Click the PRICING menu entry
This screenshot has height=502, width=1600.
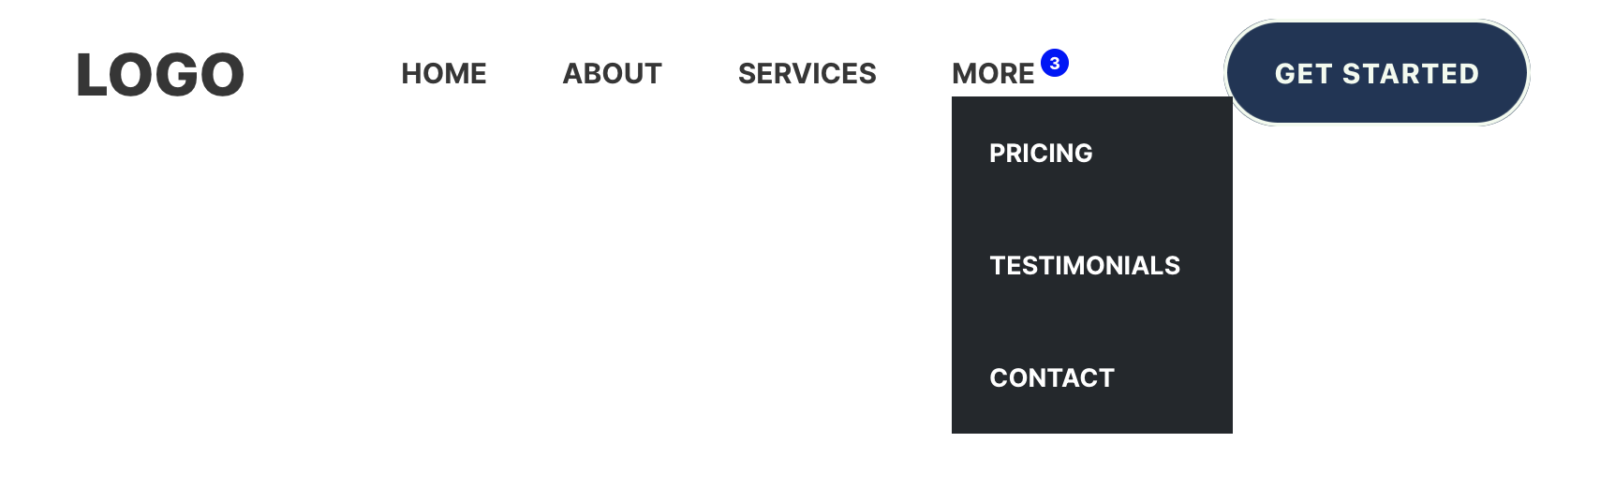pos(1040,153)
